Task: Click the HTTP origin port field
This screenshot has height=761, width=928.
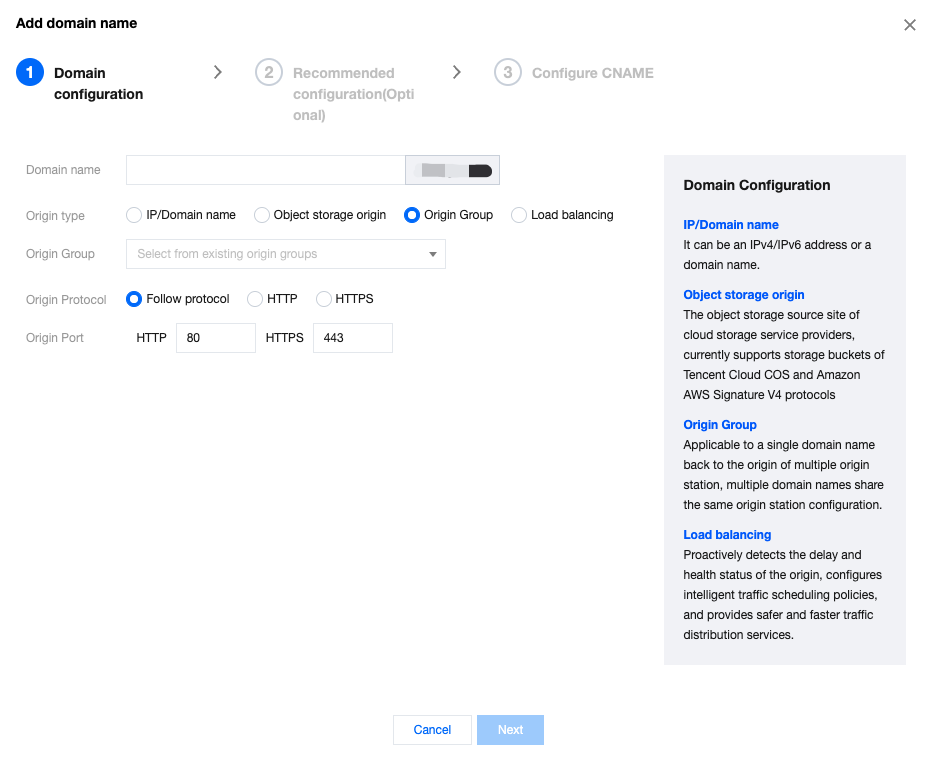Action: coord(215,338)
